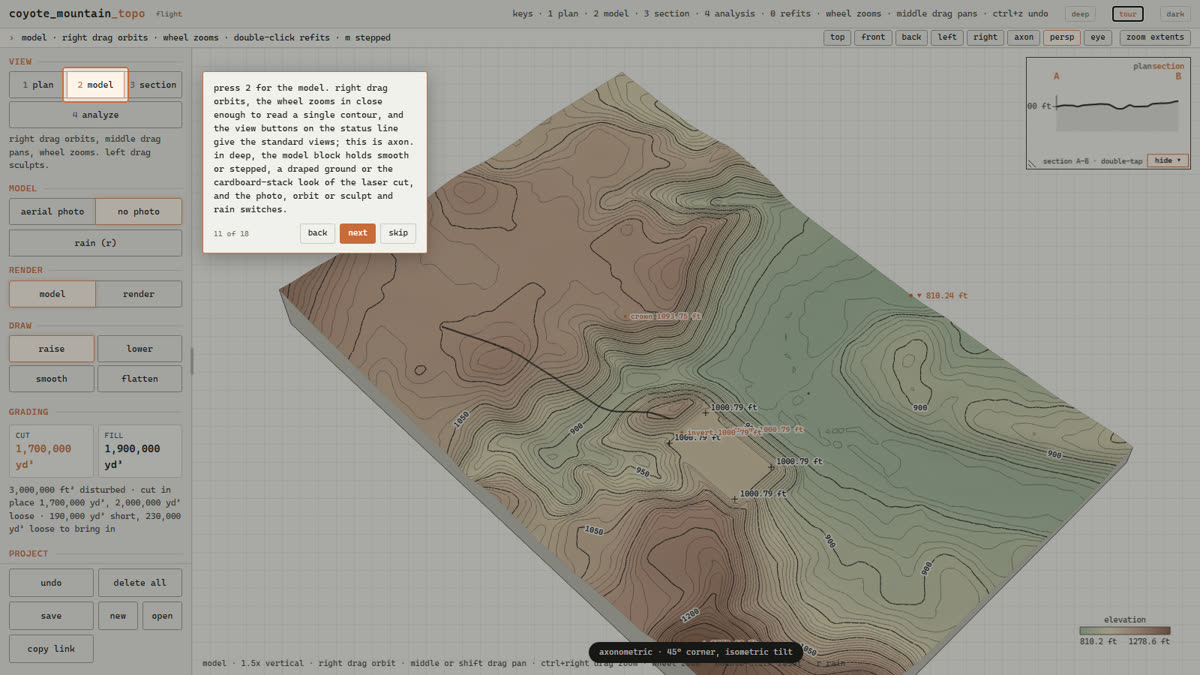Toggle the rain (r) simulation

point(96,243)
